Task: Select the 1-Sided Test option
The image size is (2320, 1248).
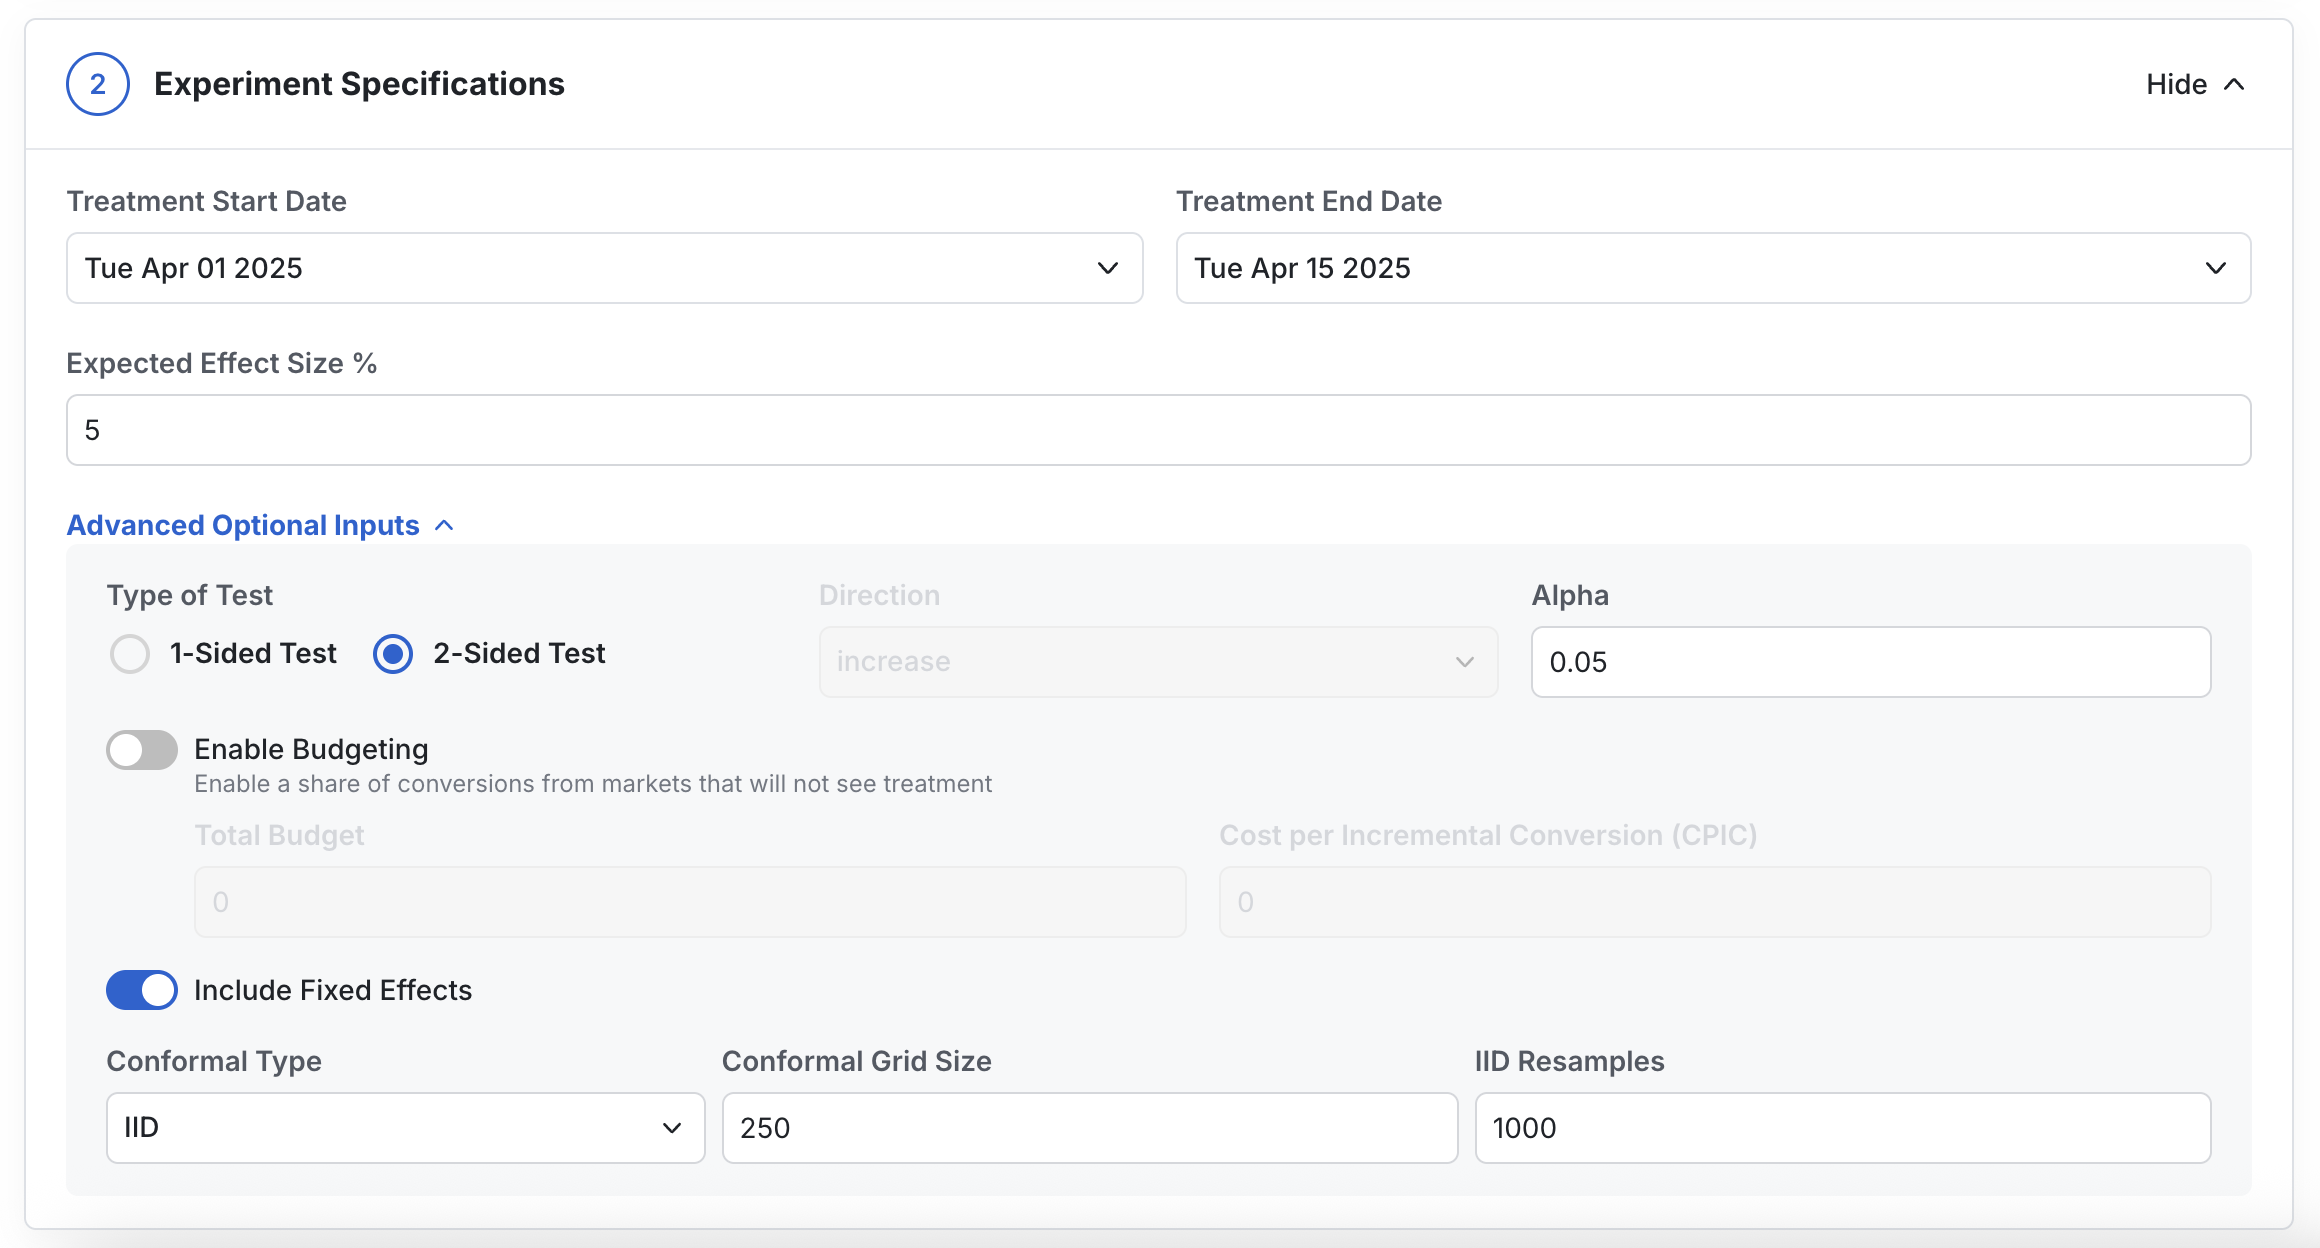Action: 130,653
